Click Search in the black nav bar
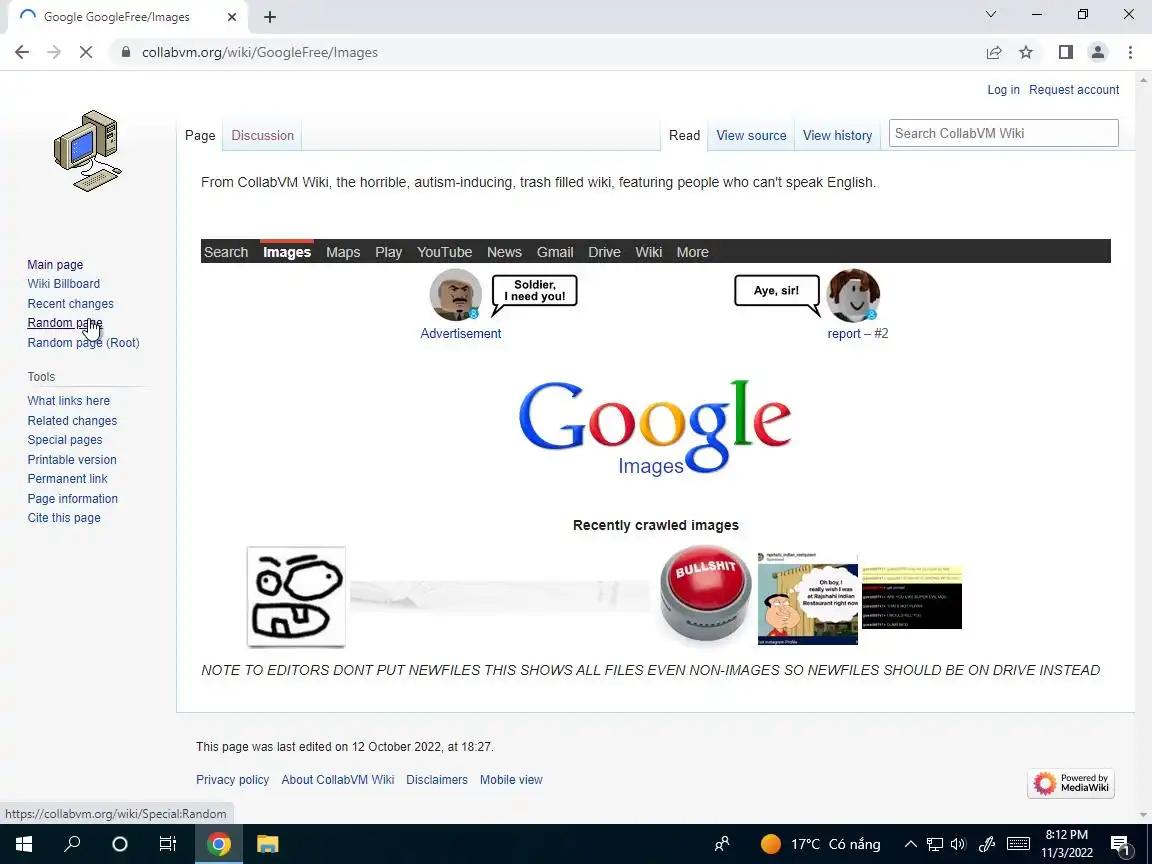Screen dimensions: 1152x864 (226, 252)
